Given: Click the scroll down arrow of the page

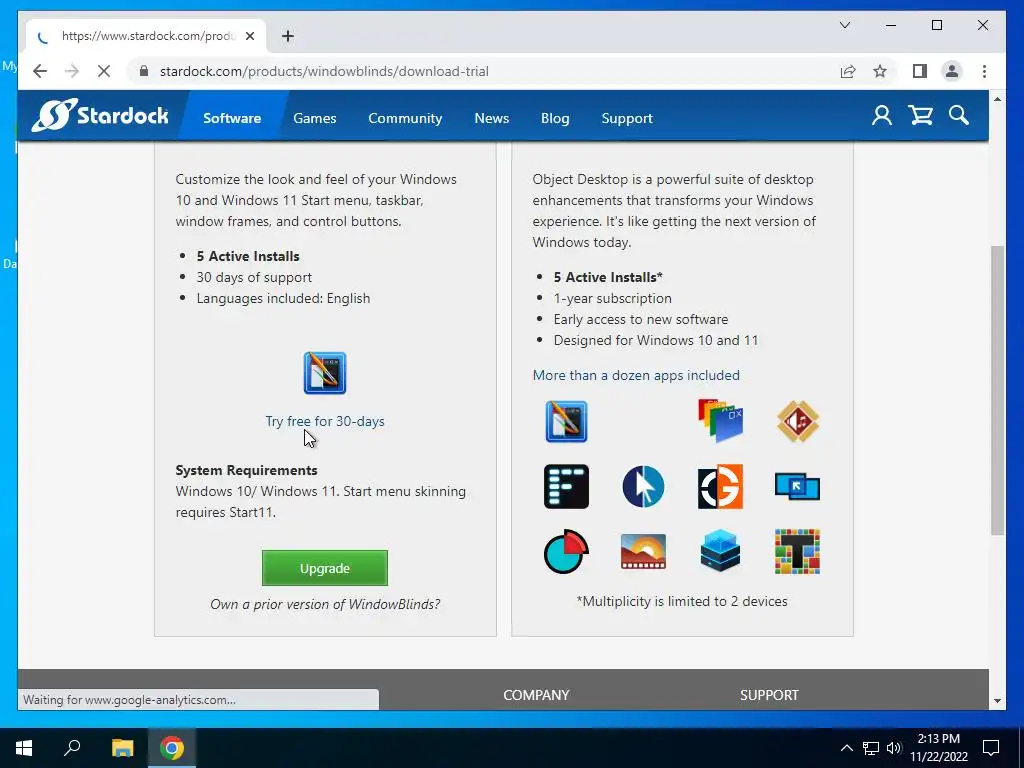Looking at the screenshot, I should pos(997,701).
